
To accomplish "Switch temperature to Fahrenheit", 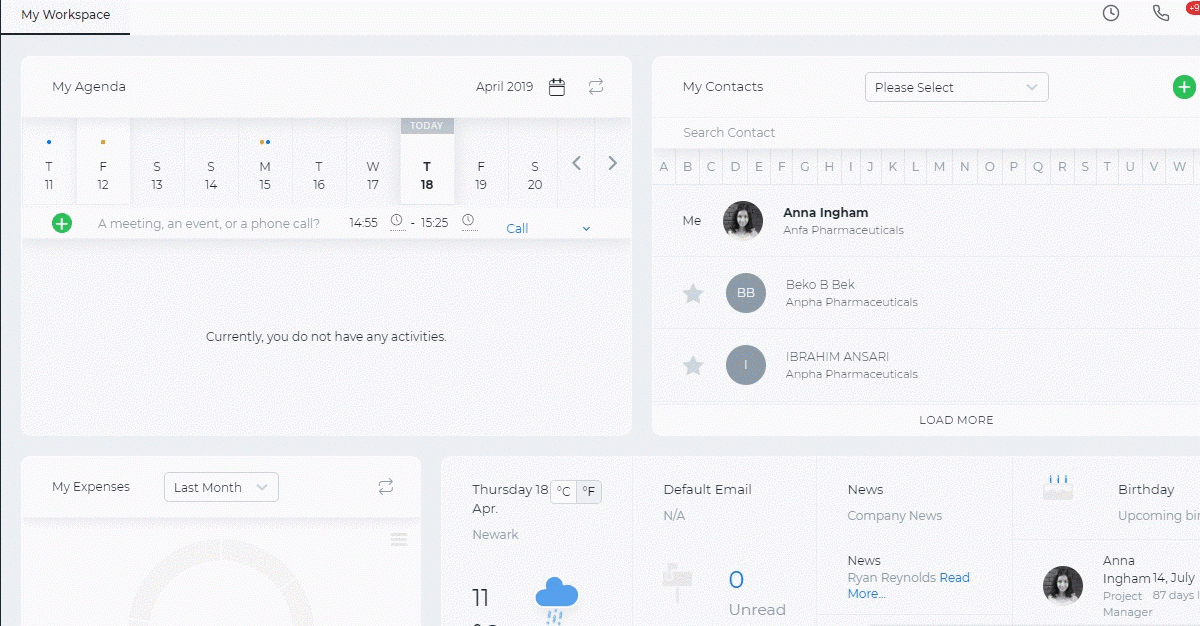I will click(x=589, y=492).
